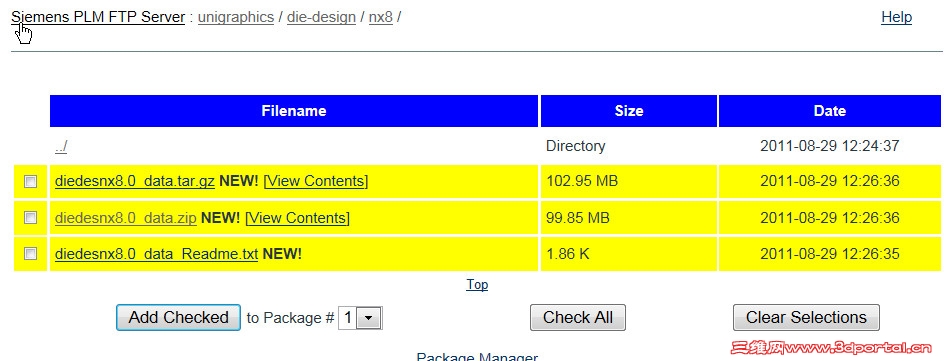The height and width of the screenshot is (361, 951).
Task: Open the nx8 breadcrumb link
Action: coord(380,17)
